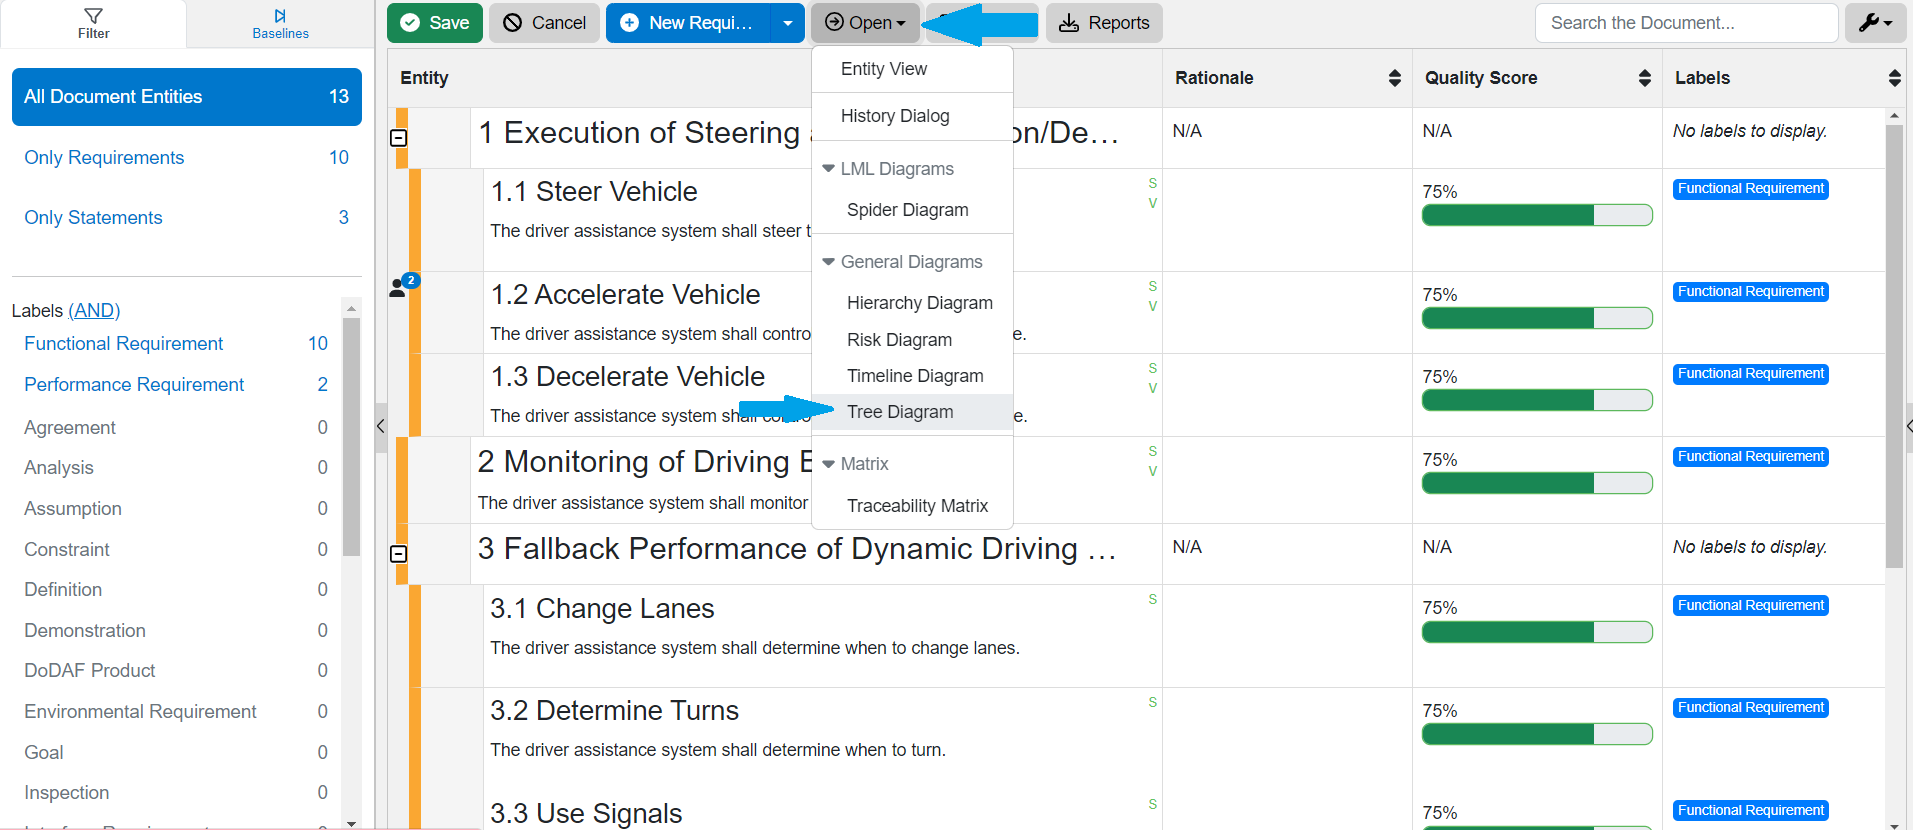Collapse section 1 Execution of Steering
The height and width of the screenshot is (830, 1913).
click(x=398, y=138)
